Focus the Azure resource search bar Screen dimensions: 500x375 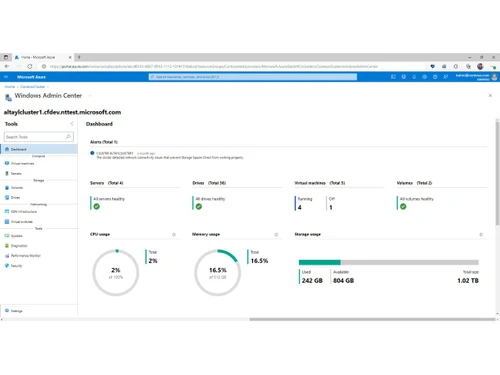pyautogui.click(x=253, y=77)
